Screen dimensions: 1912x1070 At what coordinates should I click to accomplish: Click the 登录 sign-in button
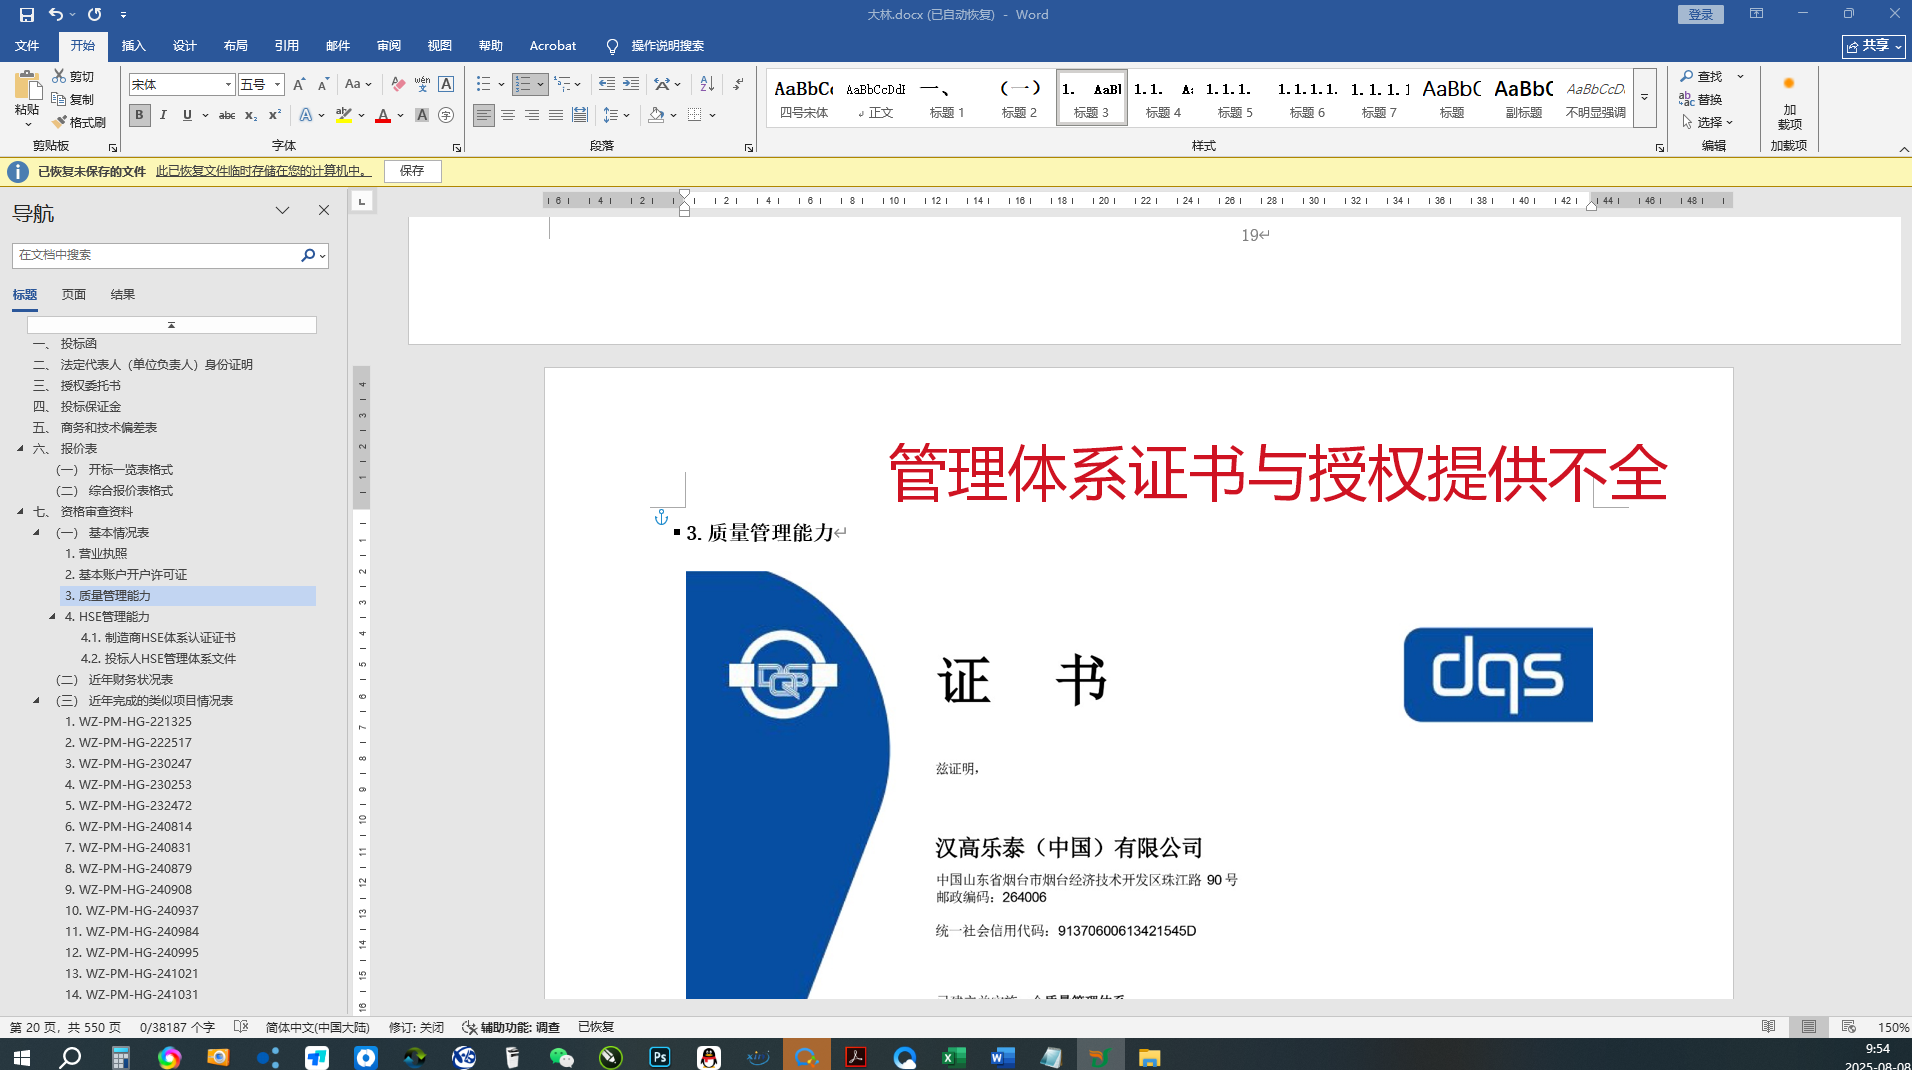click(1701, 15)
